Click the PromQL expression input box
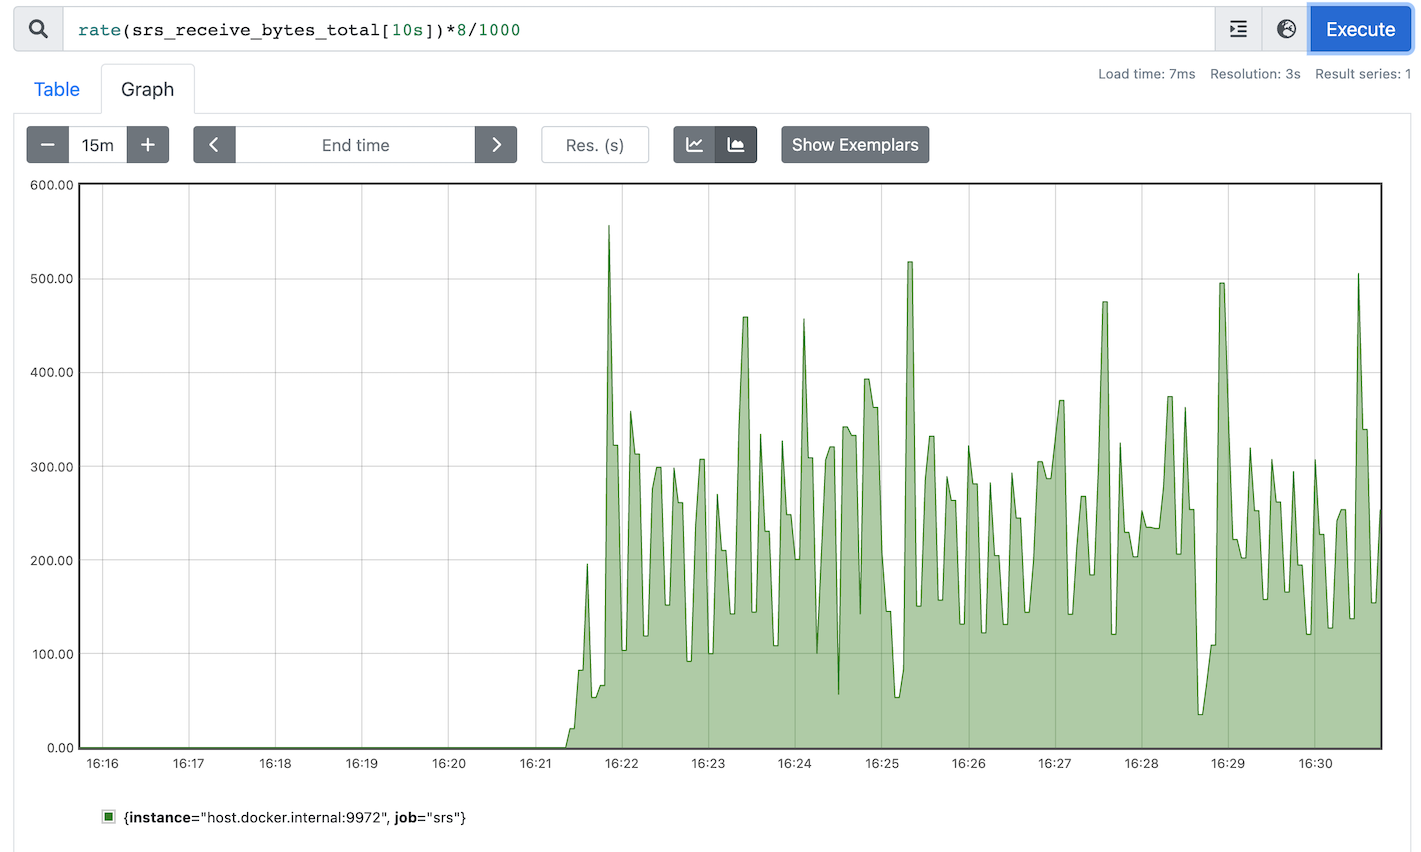 tap(640, 30)
